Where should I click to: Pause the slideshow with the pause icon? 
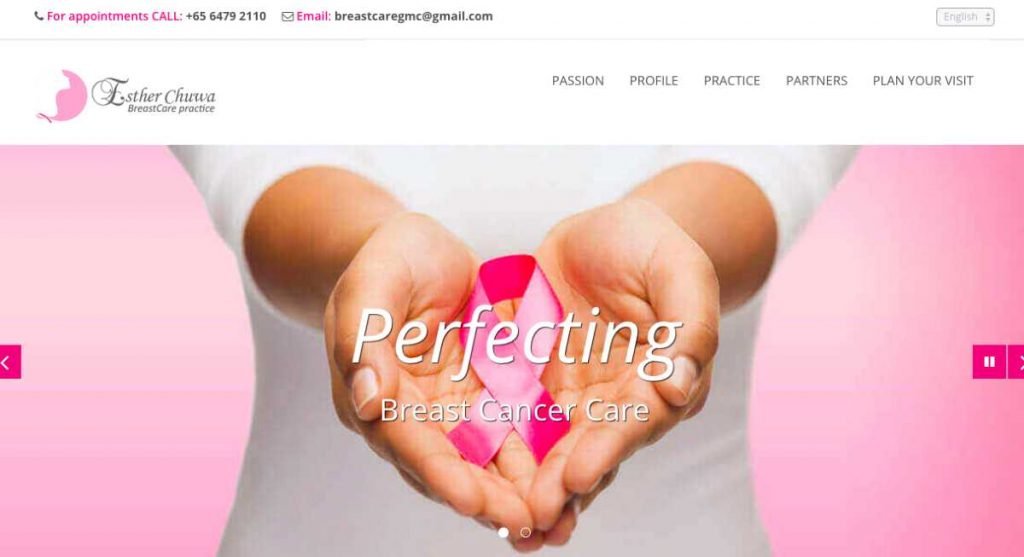coord(989,362)
